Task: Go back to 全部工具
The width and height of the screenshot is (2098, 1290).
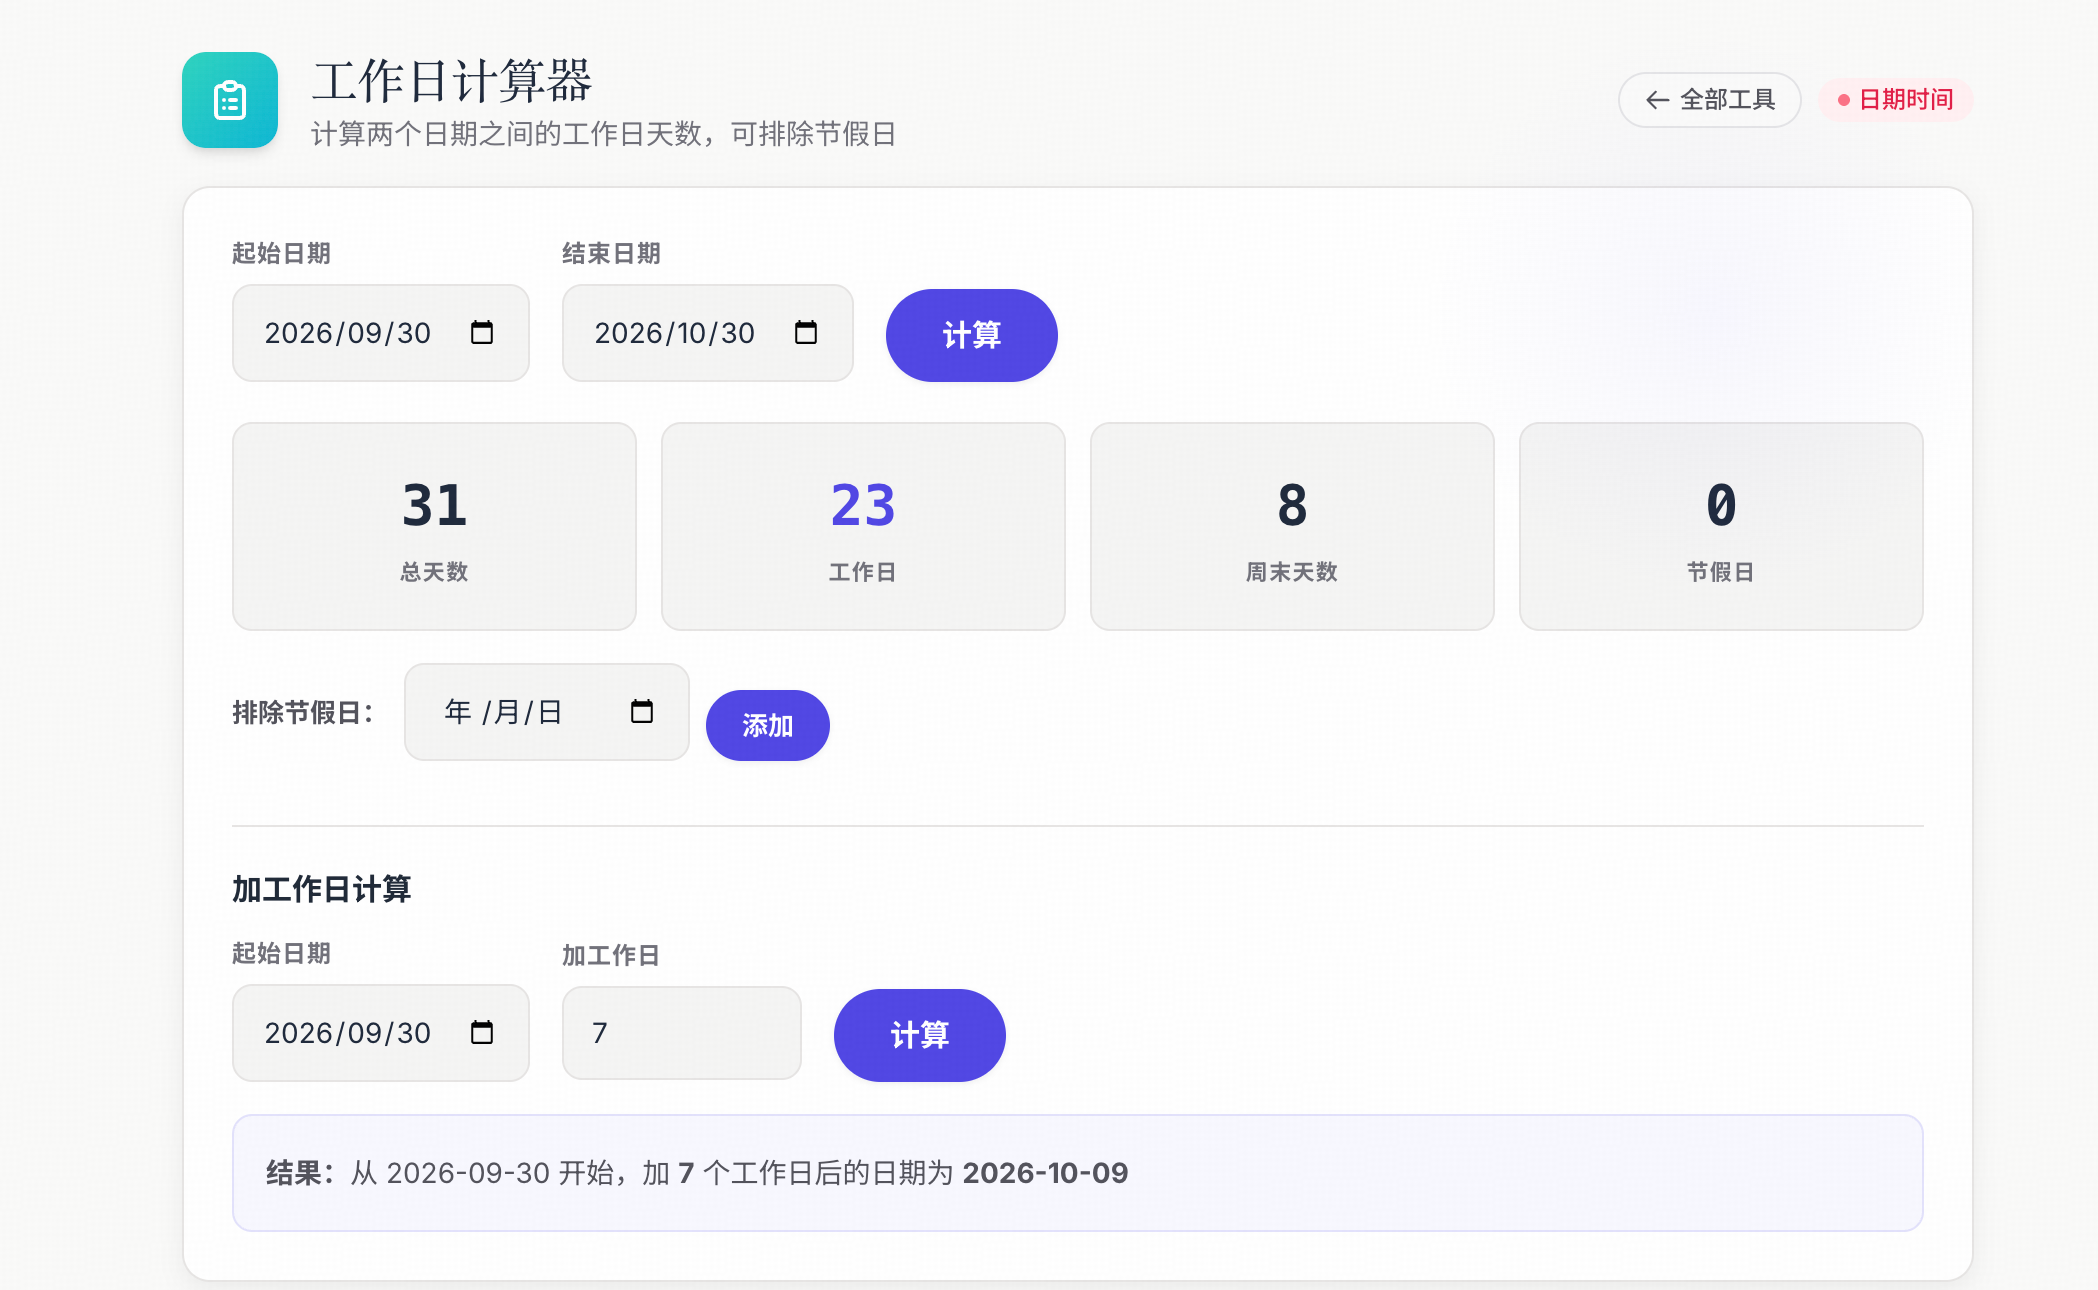Action: coord(1709,100)
